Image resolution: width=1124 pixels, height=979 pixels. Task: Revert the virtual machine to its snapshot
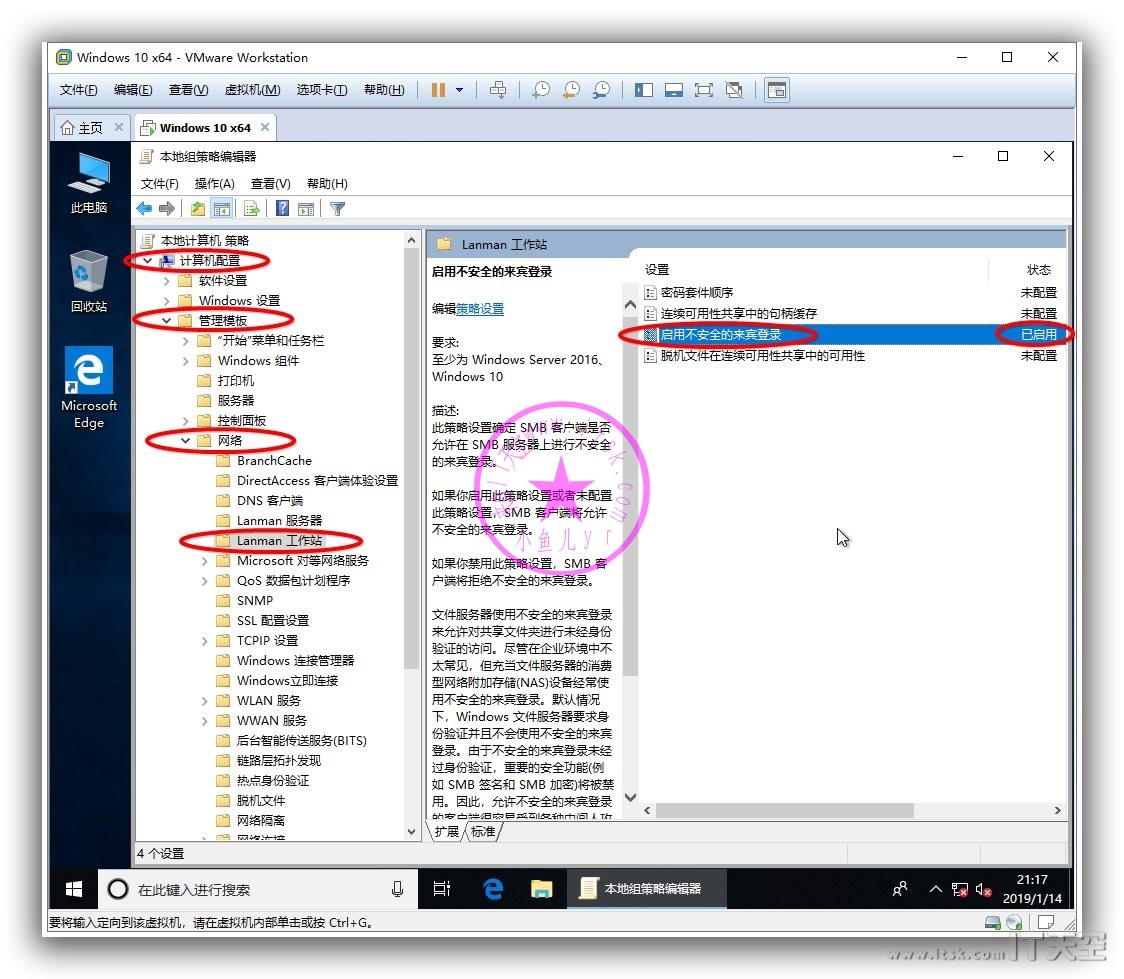(x=571, y=90)
